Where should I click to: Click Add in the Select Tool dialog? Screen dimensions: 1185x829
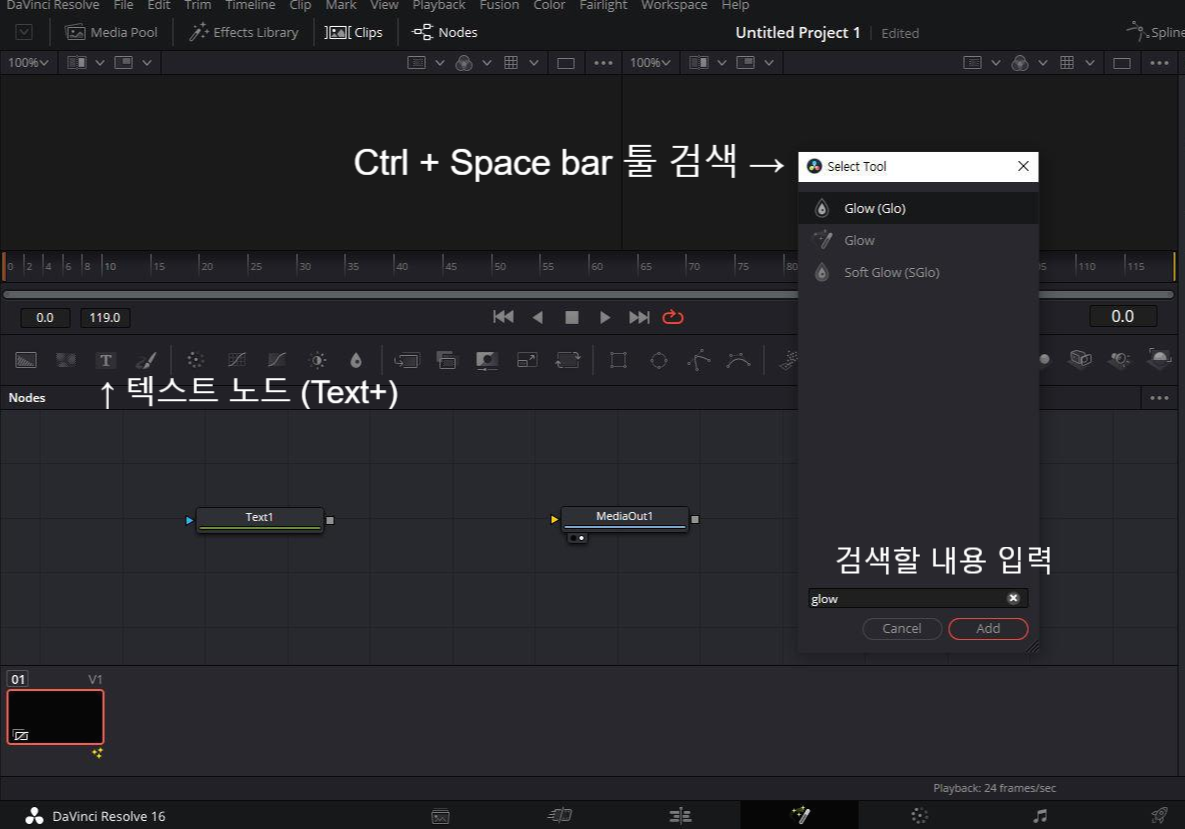coord(988,628)
